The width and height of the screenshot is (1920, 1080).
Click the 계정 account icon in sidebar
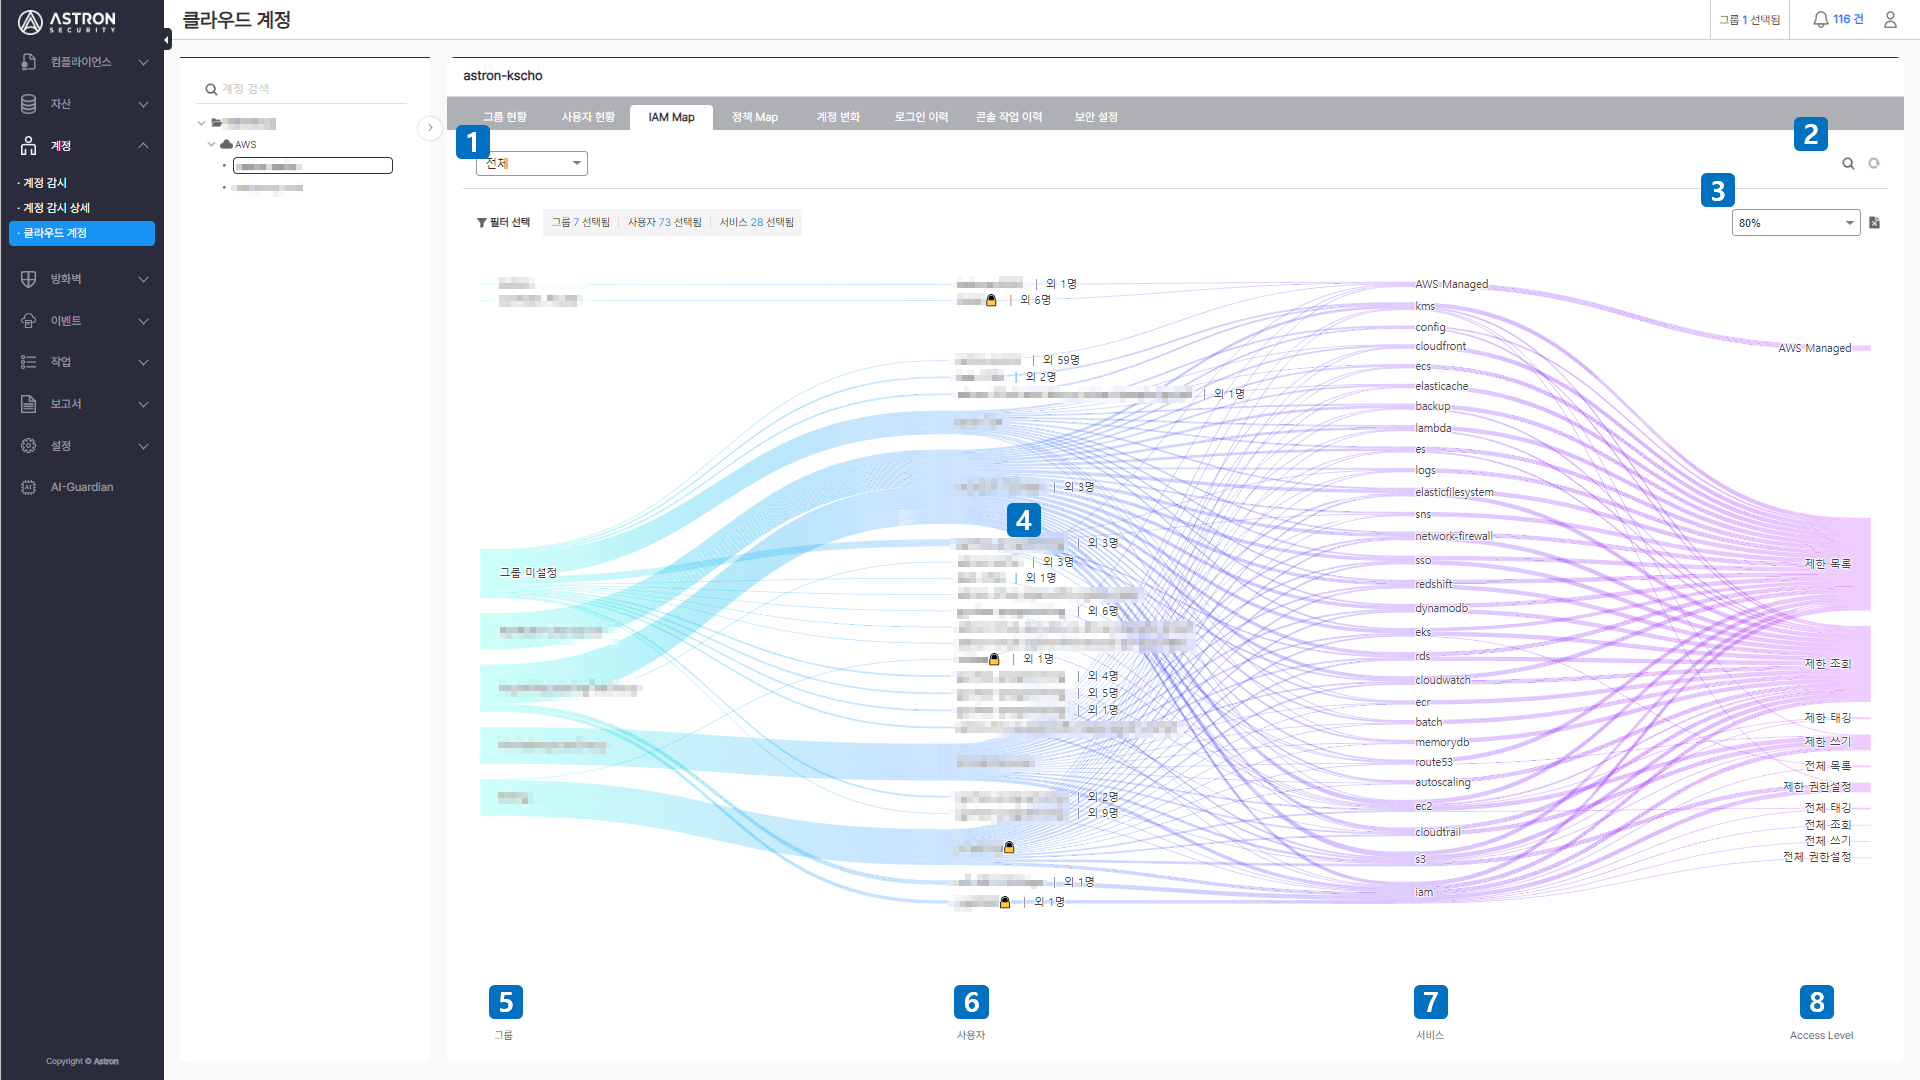29,146
